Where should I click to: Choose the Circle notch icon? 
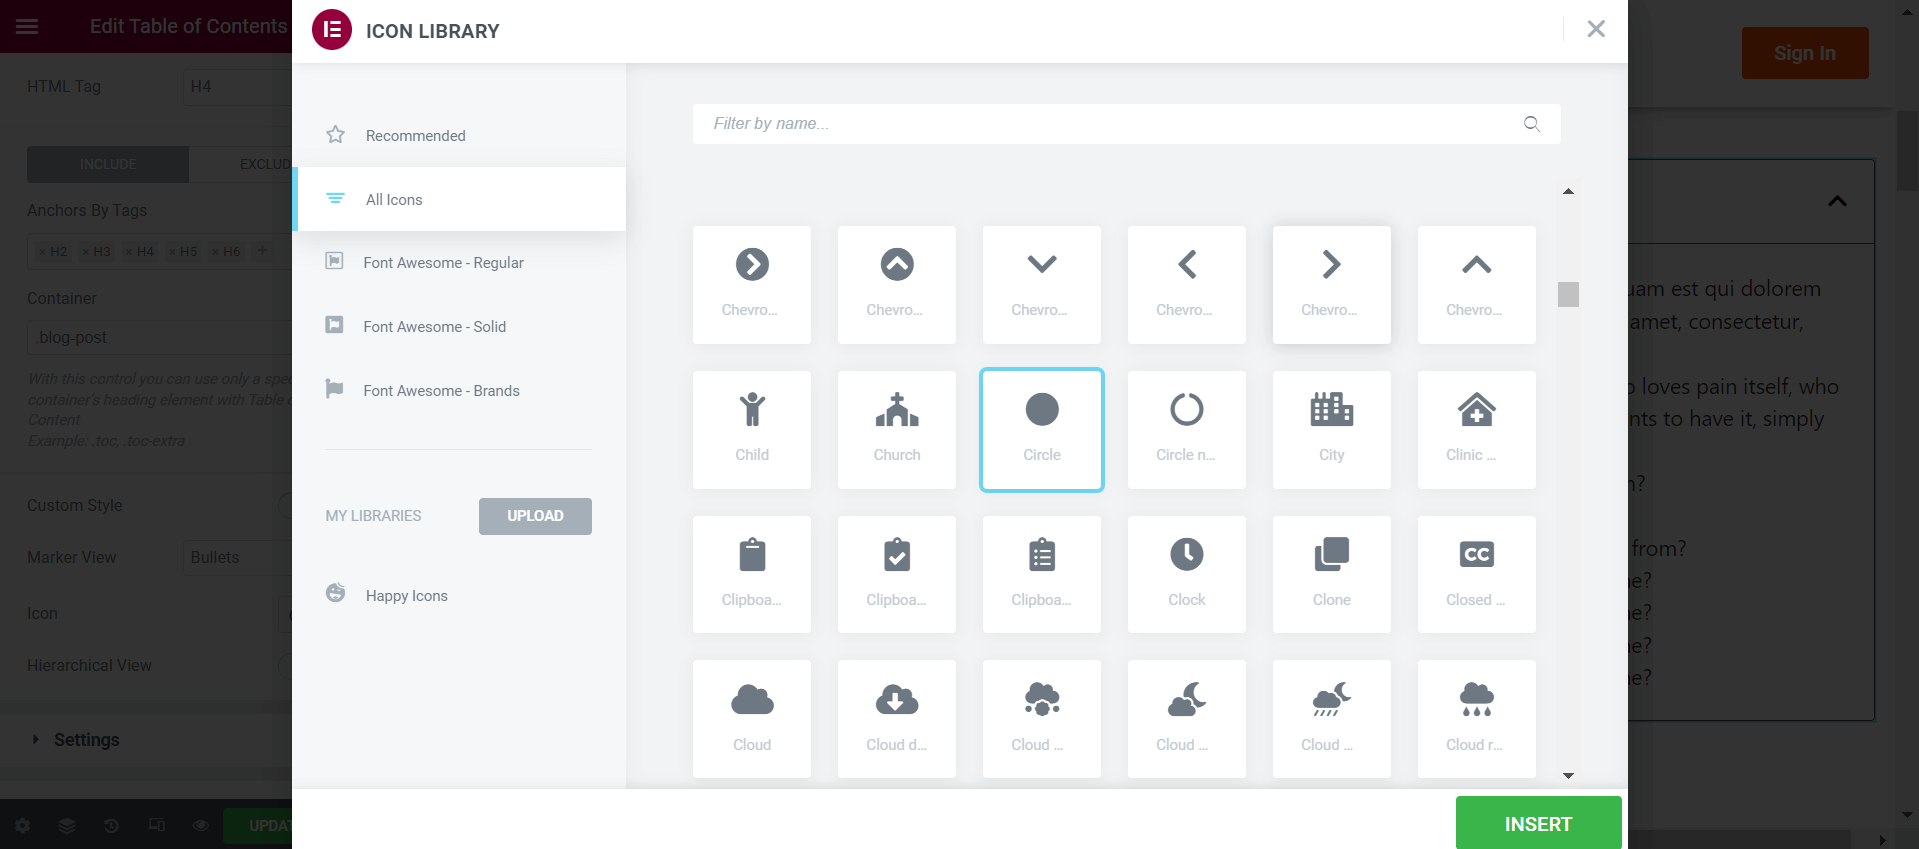pyautogui.click(x=1186, y=430)
